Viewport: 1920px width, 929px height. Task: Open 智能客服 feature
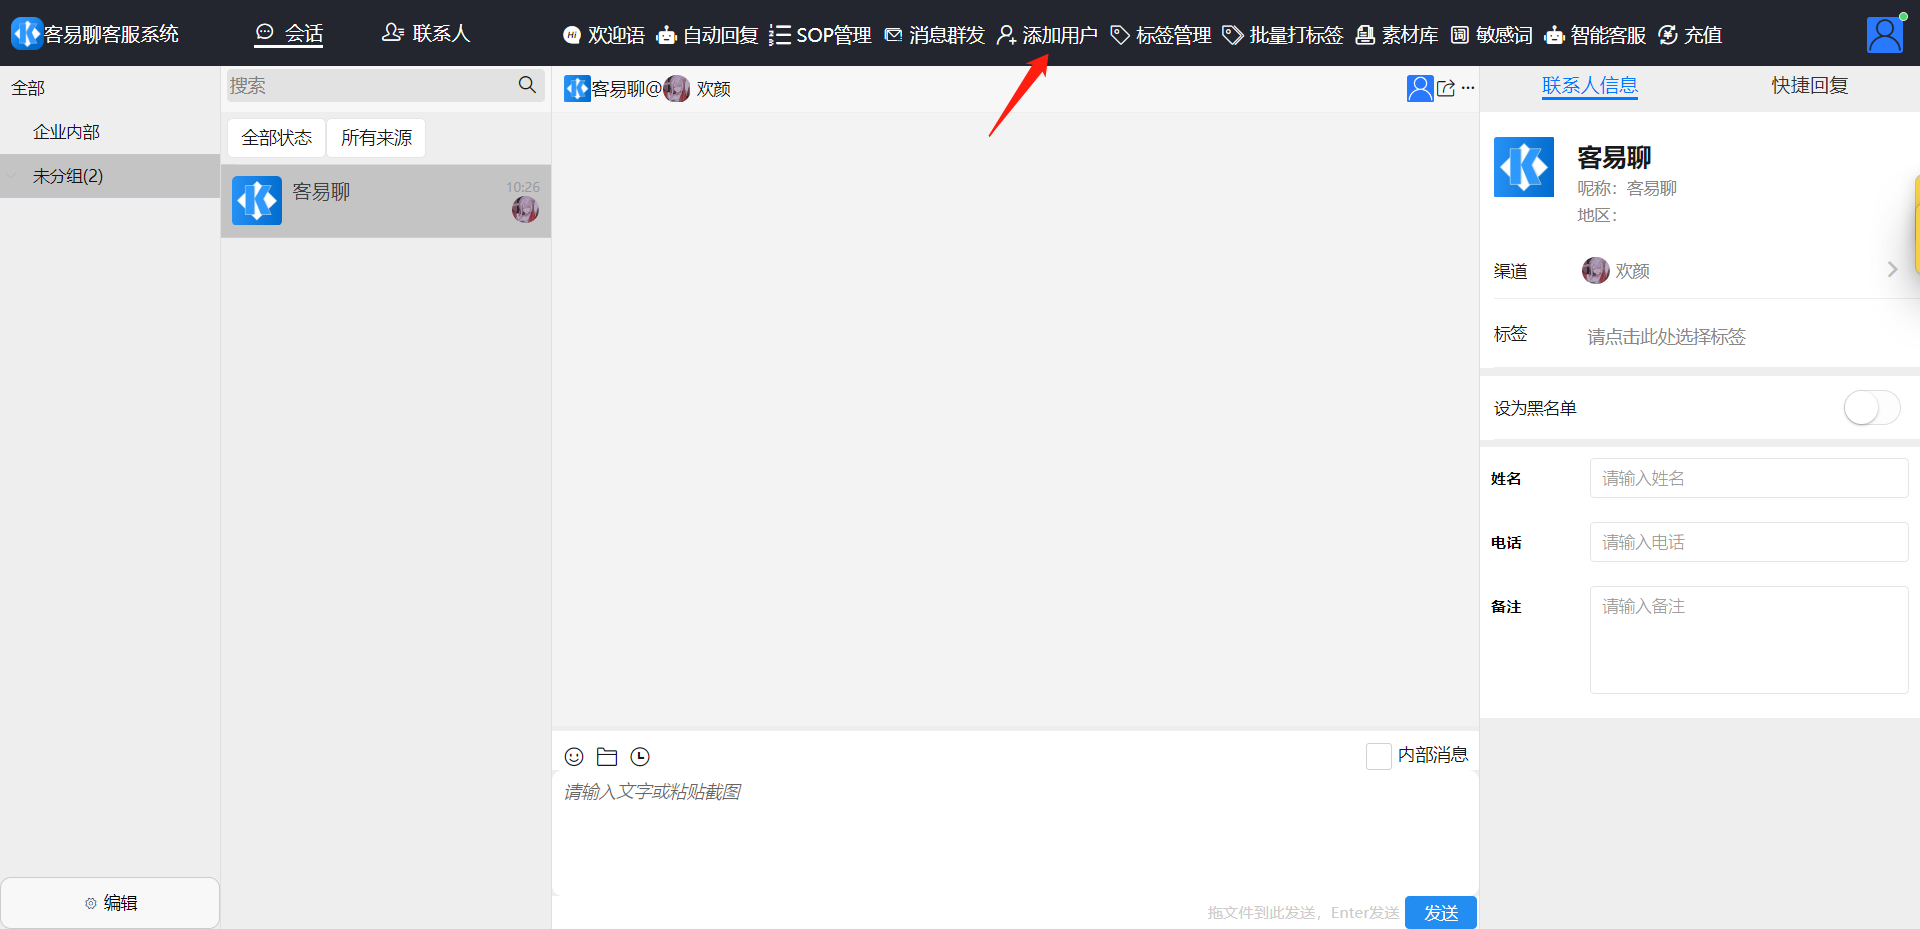[1595, 35]
